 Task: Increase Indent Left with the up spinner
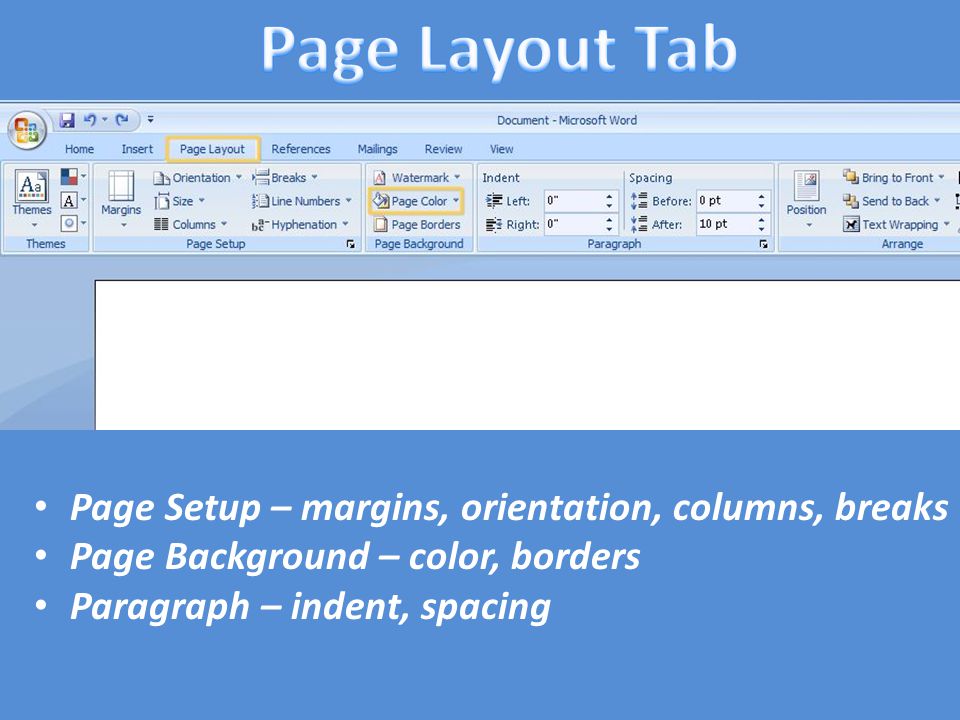(609, 197)
